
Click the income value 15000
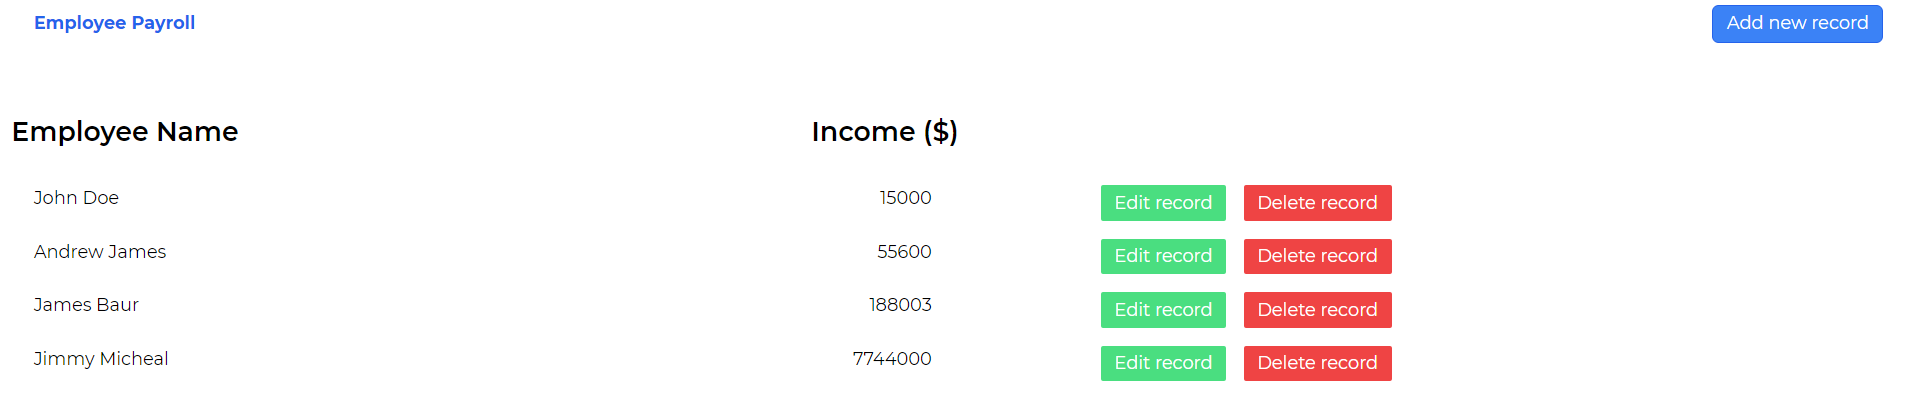tap(905, 198)
